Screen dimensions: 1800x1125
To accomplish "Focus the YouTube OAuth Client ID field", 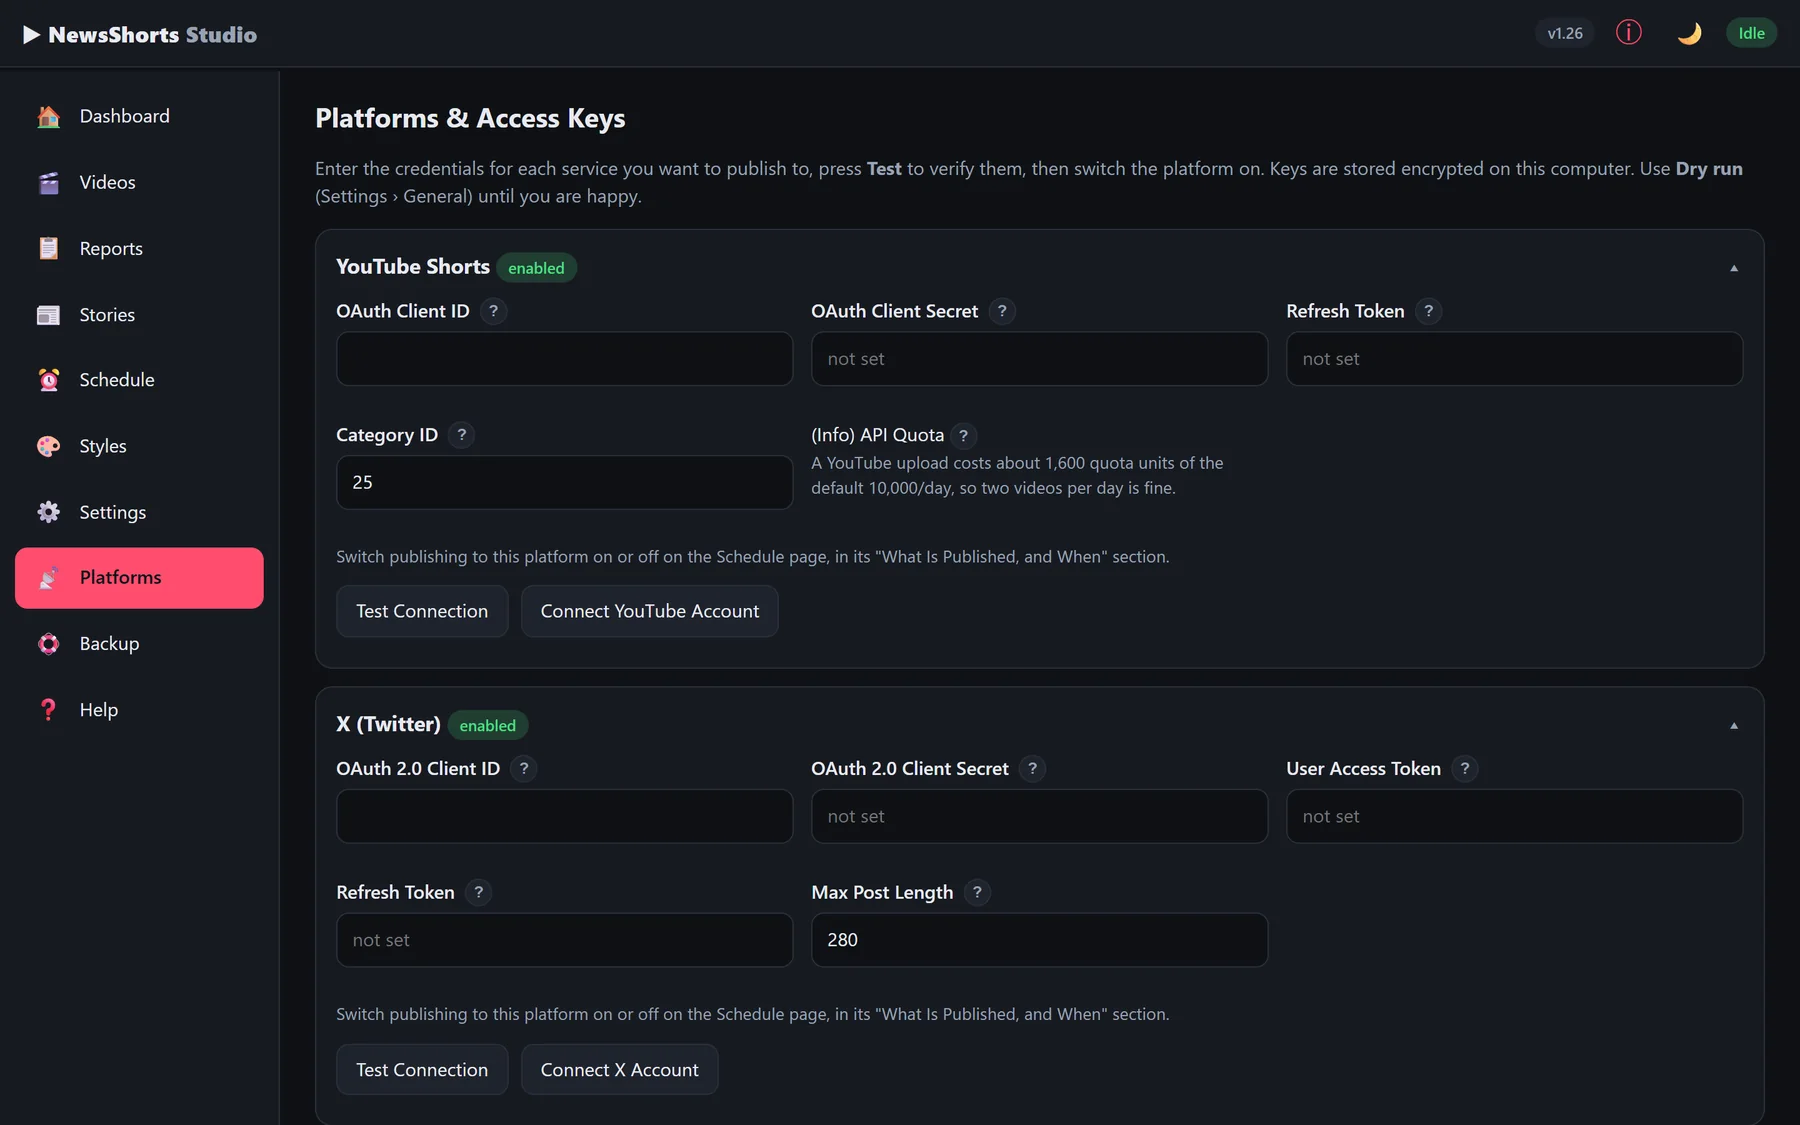I will coord(564,359).
